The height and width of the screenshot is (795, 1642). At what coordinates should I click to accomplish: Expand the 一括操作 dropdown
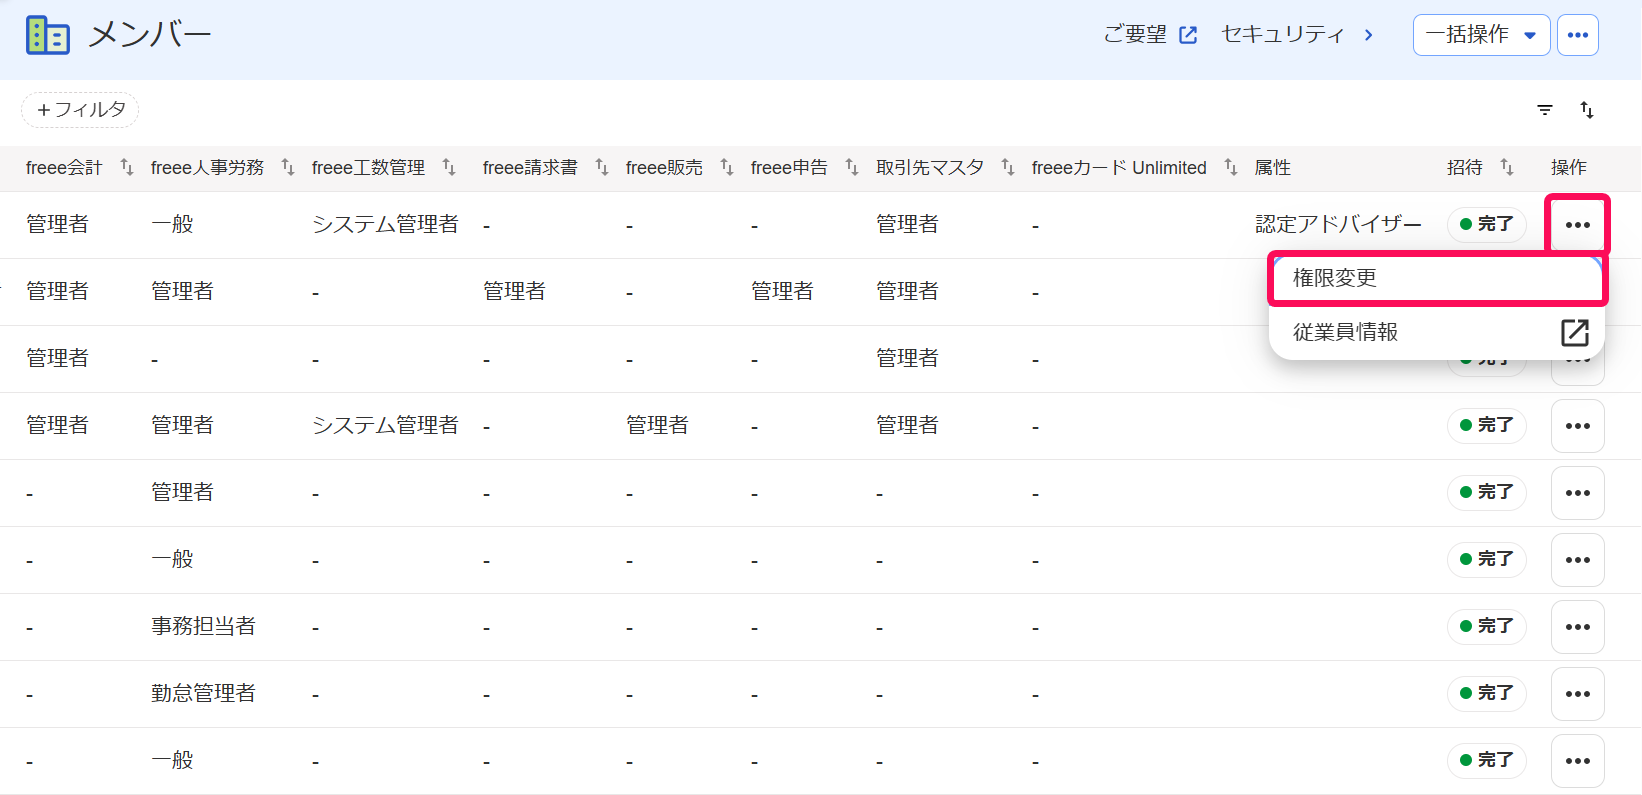pos(1481,35)
